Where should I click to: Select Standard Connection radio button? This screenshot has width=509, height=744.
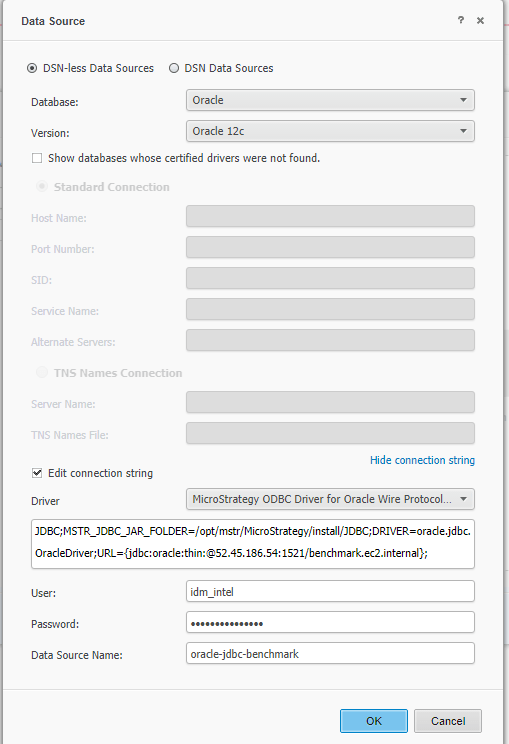[x=42, y=186]
